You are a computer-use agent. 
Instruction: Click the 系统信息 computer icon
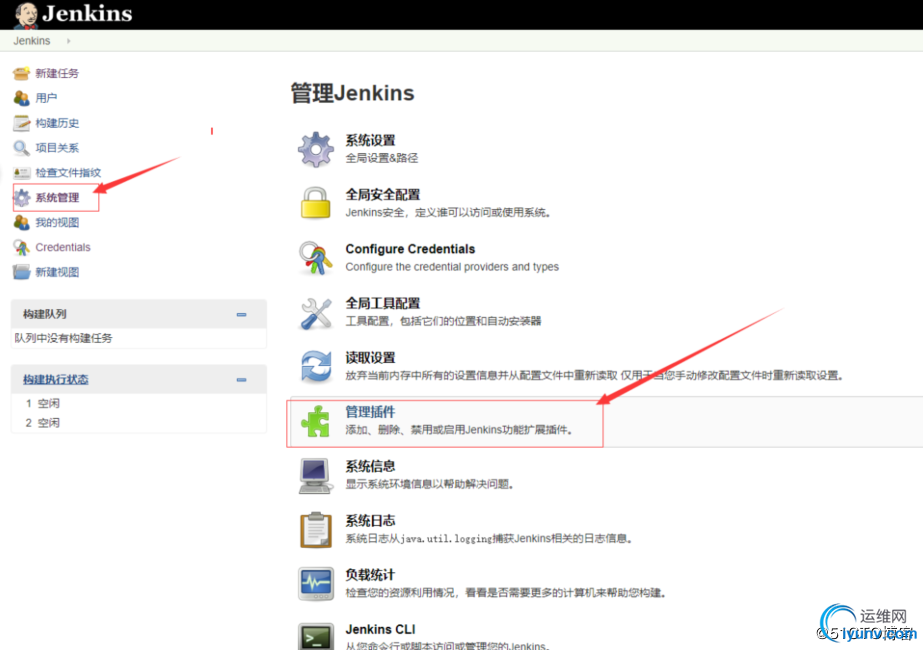[316, 476]
